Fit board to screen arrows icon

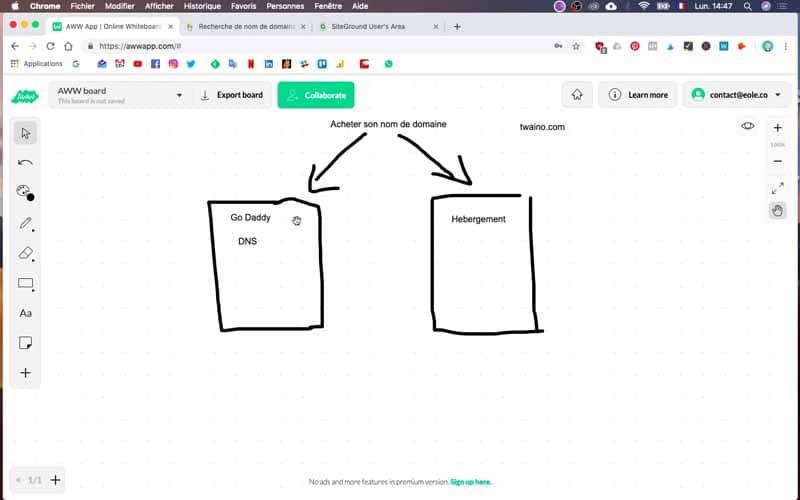tap(778, 188)
